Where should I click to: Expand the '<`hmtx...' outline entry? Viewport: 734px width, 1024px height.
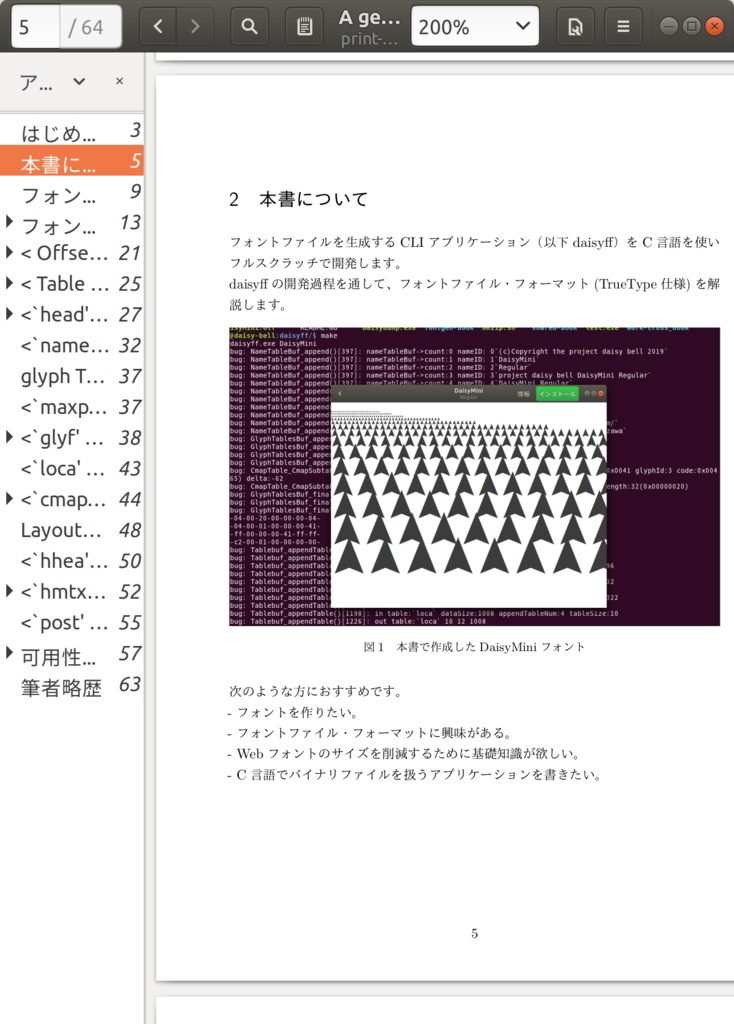(9, 591)
